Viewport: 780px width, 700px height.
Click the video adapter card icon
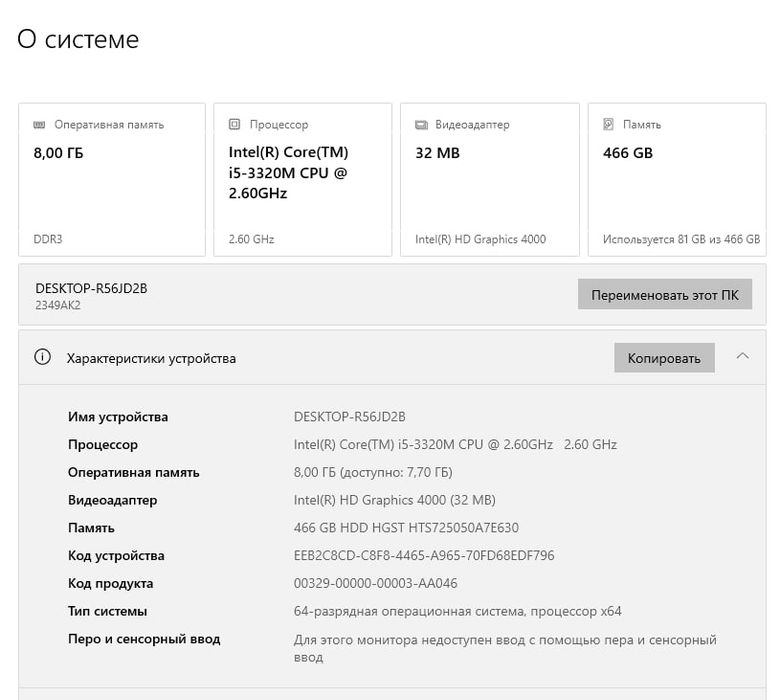(421, 124)
